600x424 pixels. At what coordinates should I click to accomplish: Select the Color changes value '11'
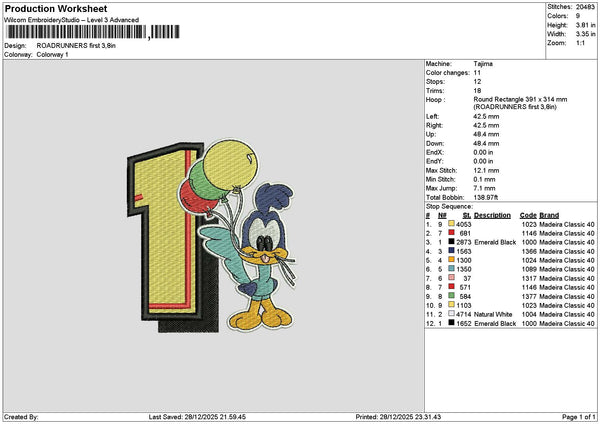pyautogui.click(x=477, y=73)
